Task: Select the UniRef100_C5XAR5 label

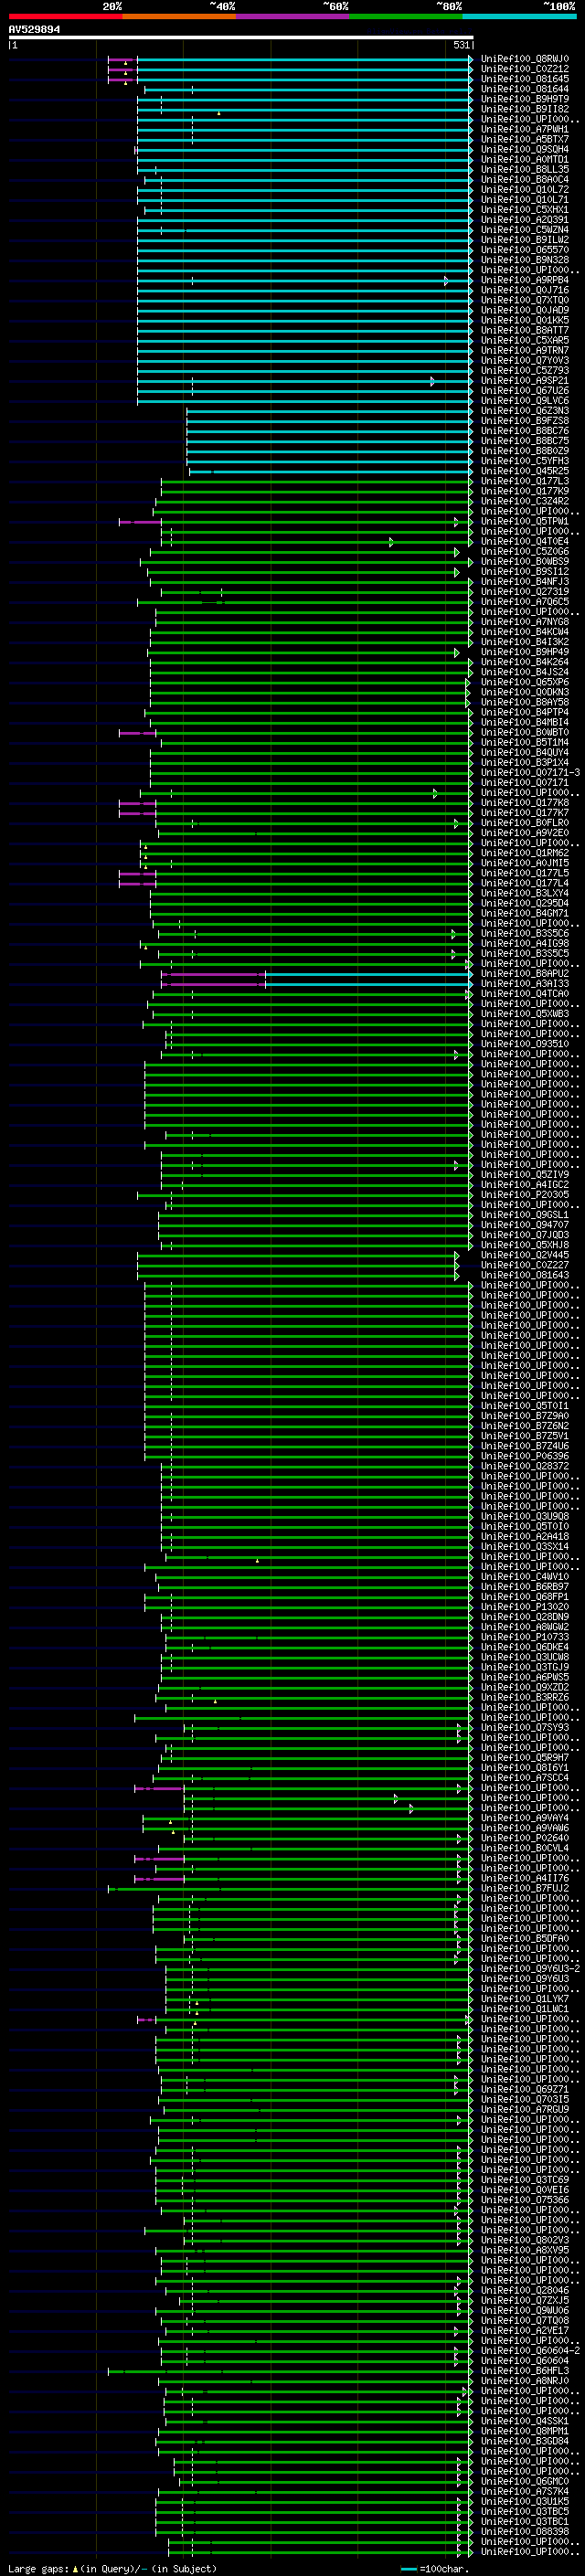Action: tap(525, 340)
